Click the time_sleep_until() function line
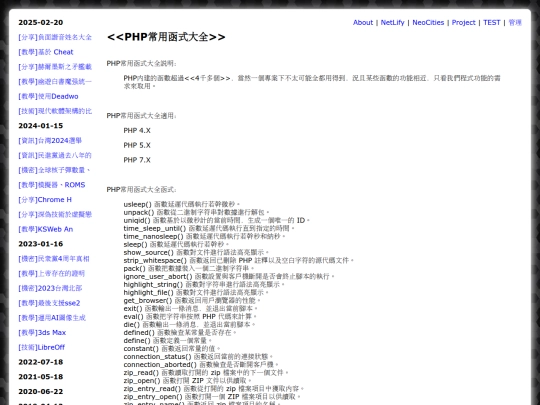This screenshot has height=405, width=540. click(x=209, y=228)
